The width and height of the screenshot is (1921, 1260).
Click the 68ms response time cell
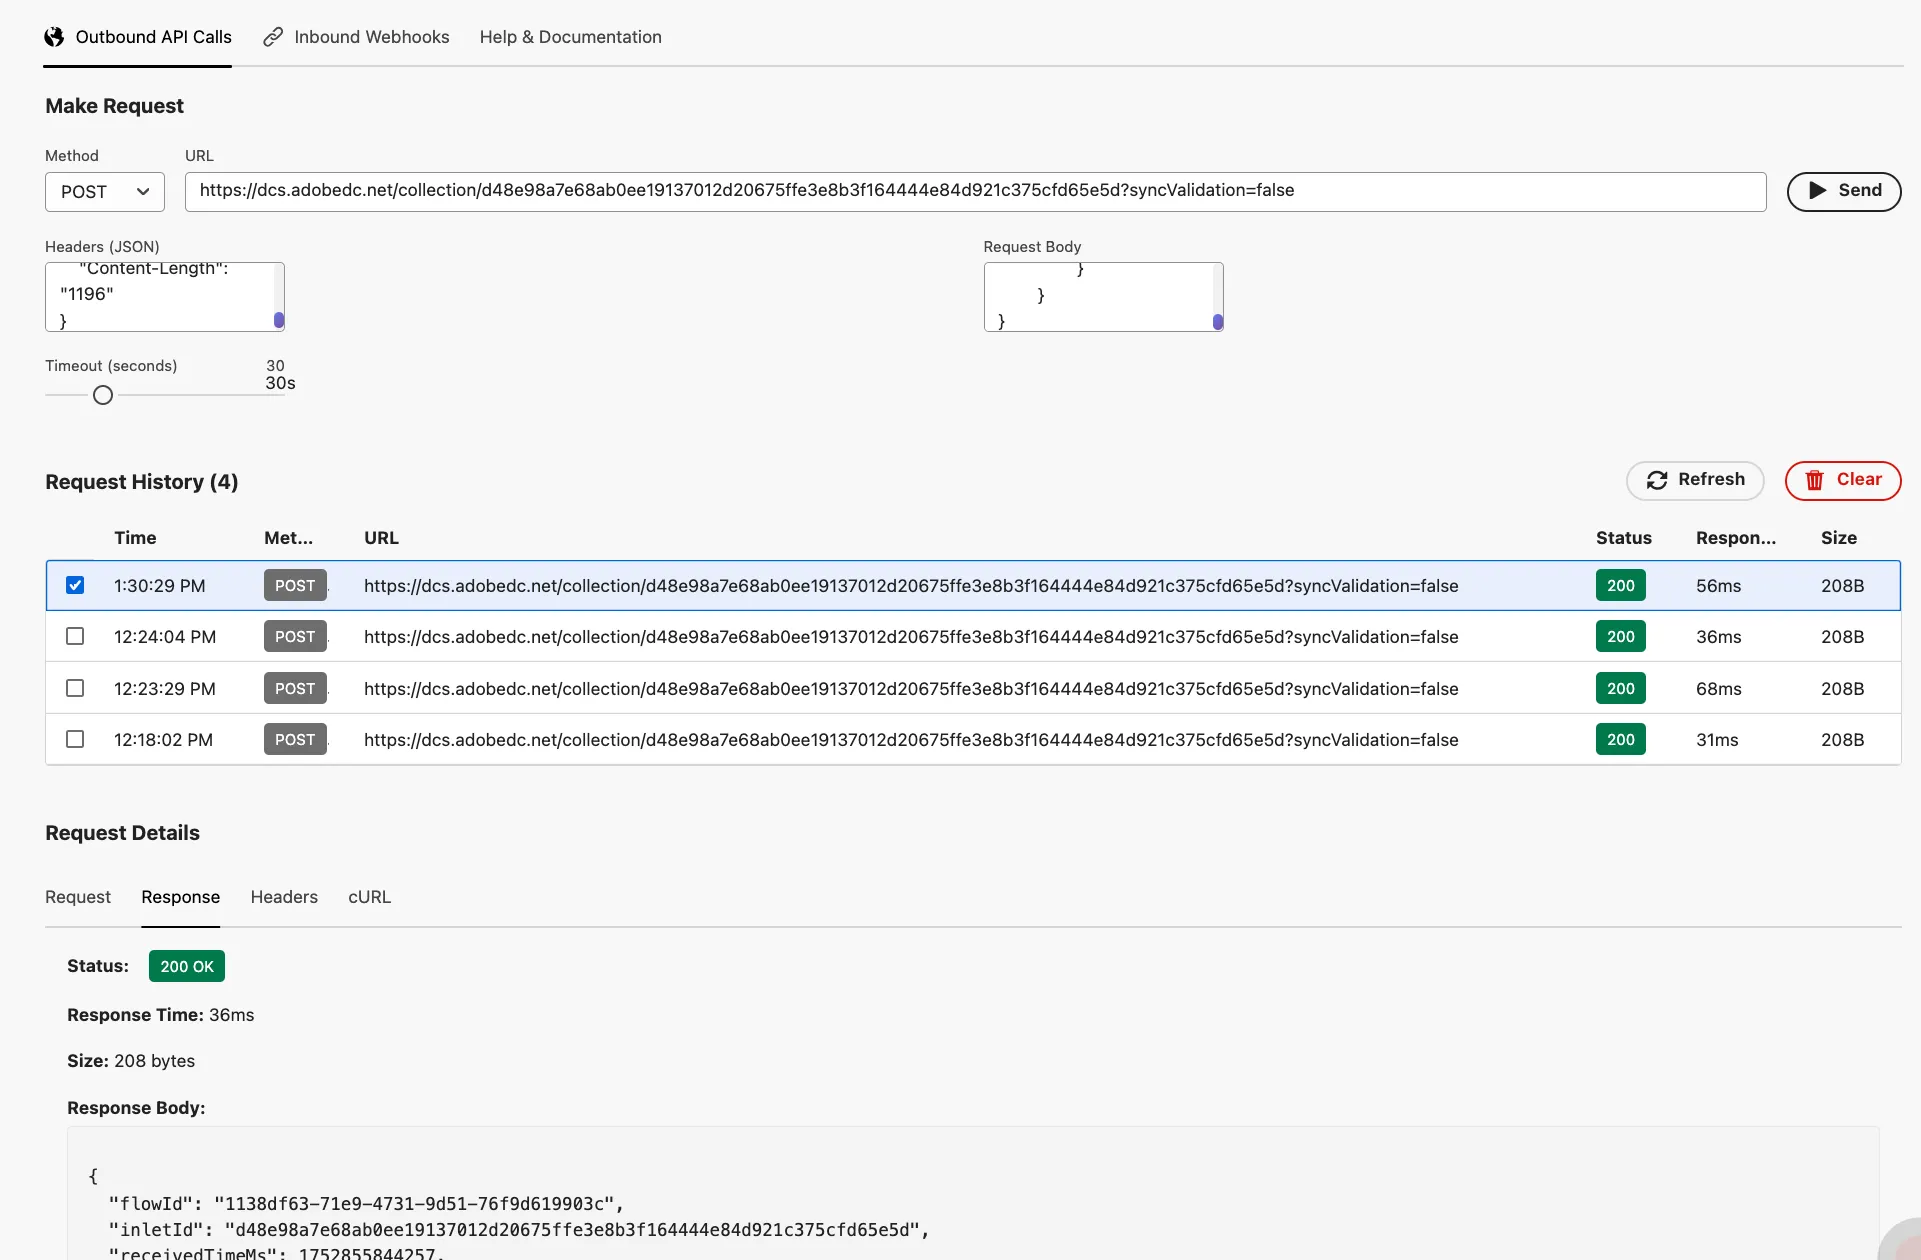1719,689
